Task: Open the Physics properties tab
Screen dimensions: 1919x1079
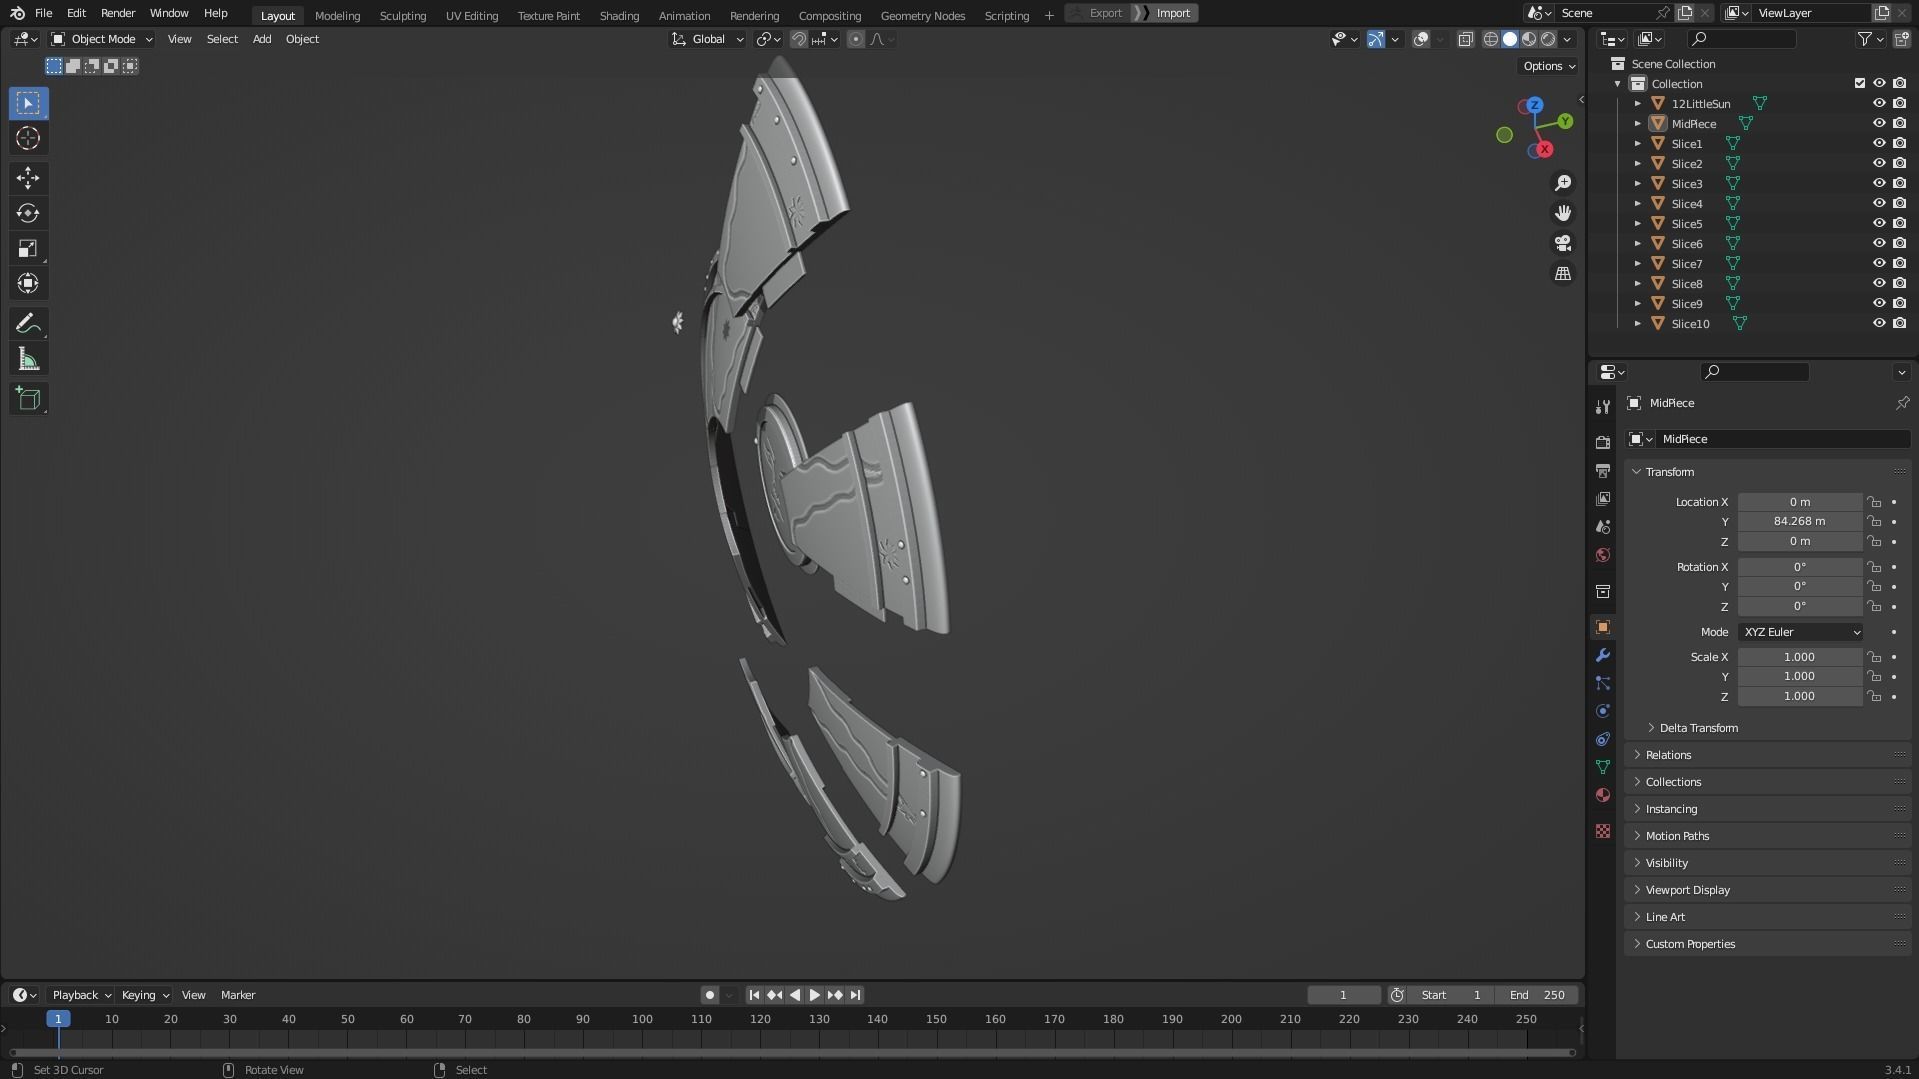Action: 1603,711
